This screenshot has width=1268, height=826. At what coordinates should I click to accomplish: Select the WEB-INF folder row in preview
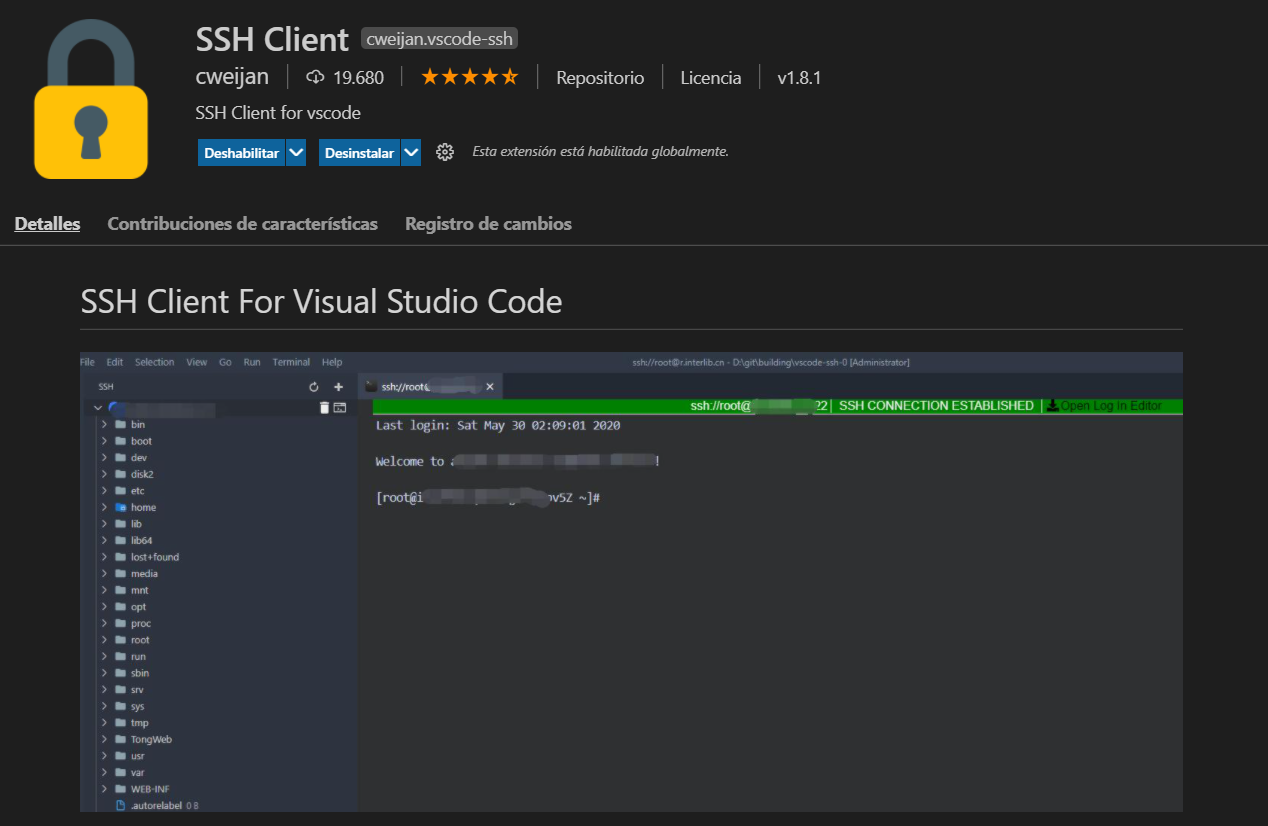219,789
